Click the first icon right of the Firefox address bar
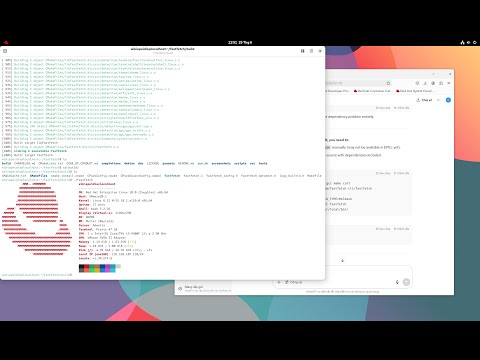Viewport: 480px width, 360px height. point(417,83)
